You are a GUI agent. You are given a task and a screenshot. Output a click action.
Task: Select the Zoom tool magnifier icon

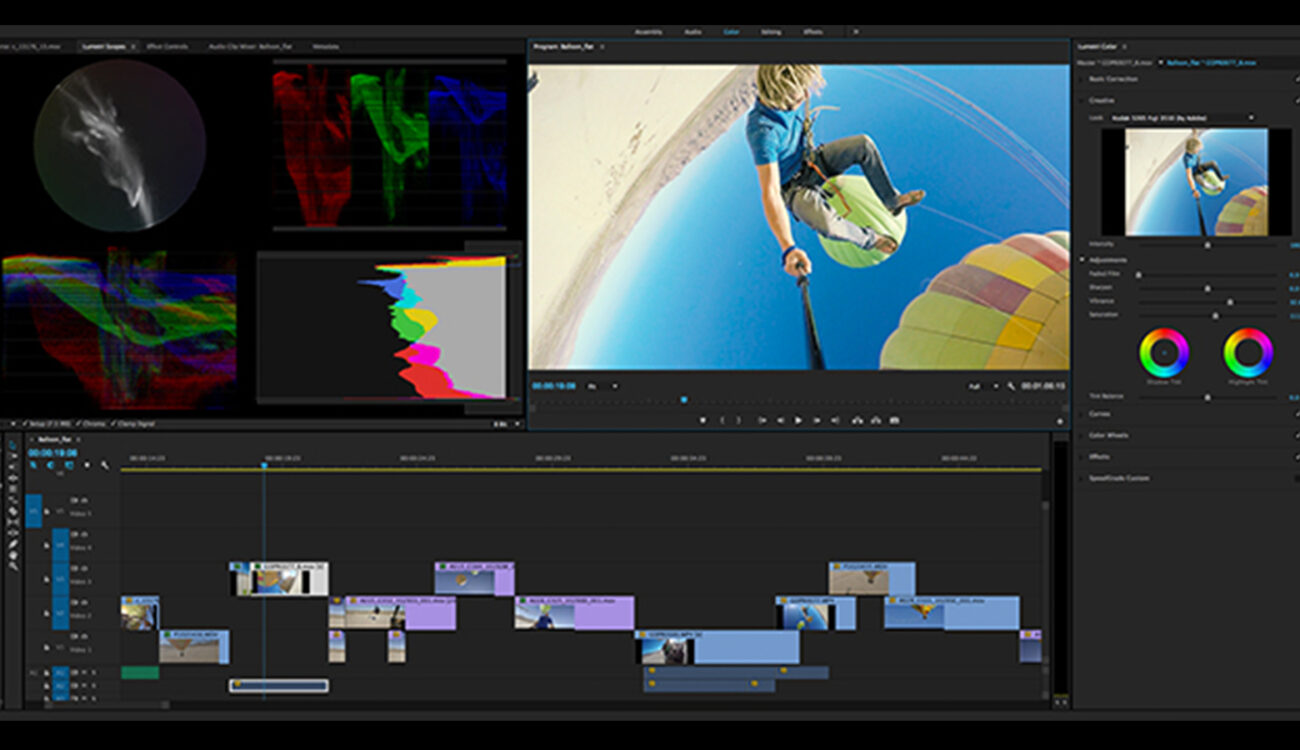13,566
